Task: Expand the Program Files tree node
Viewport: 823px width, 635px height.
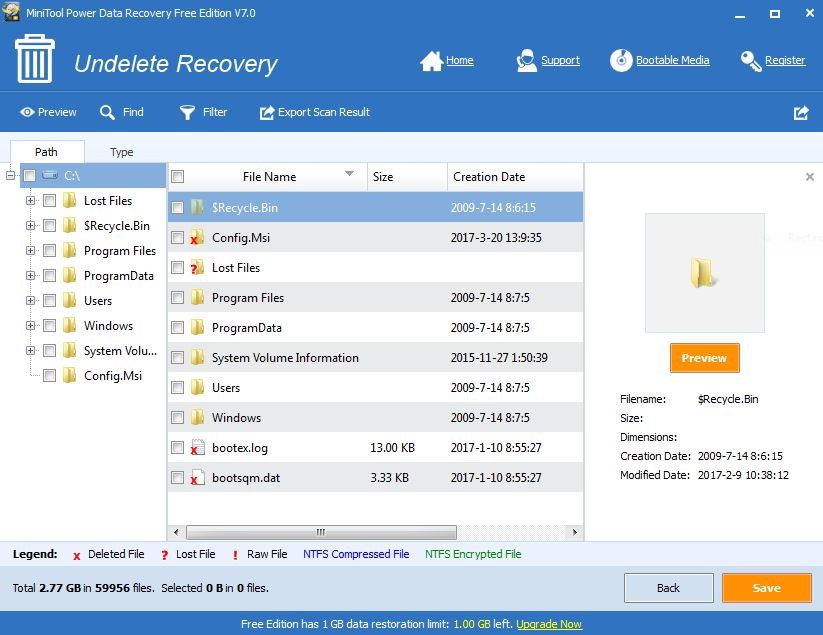Action: [x=30, y=250]
